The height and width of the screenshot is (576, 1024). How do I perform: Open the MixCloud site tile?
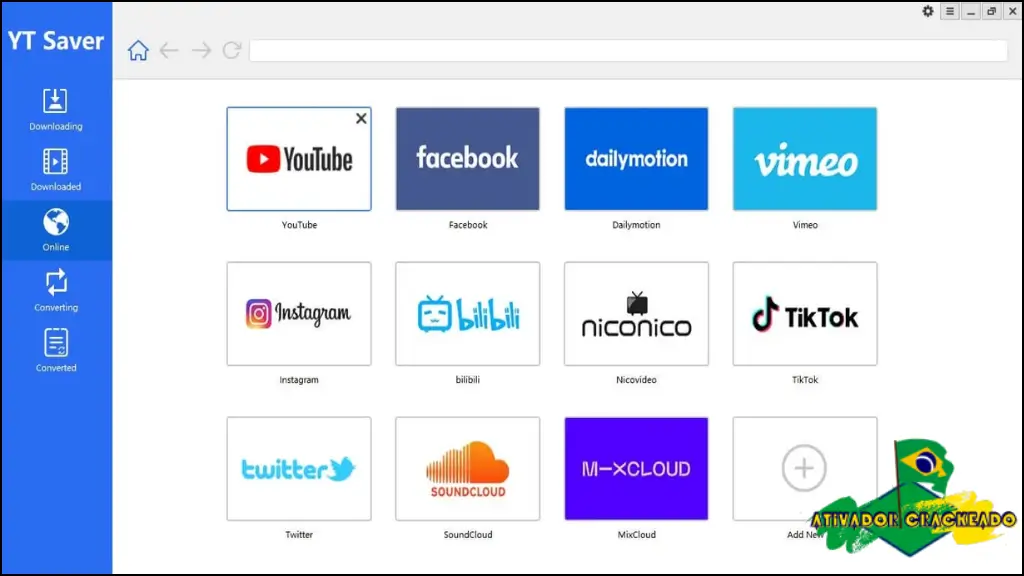(636, 469)
